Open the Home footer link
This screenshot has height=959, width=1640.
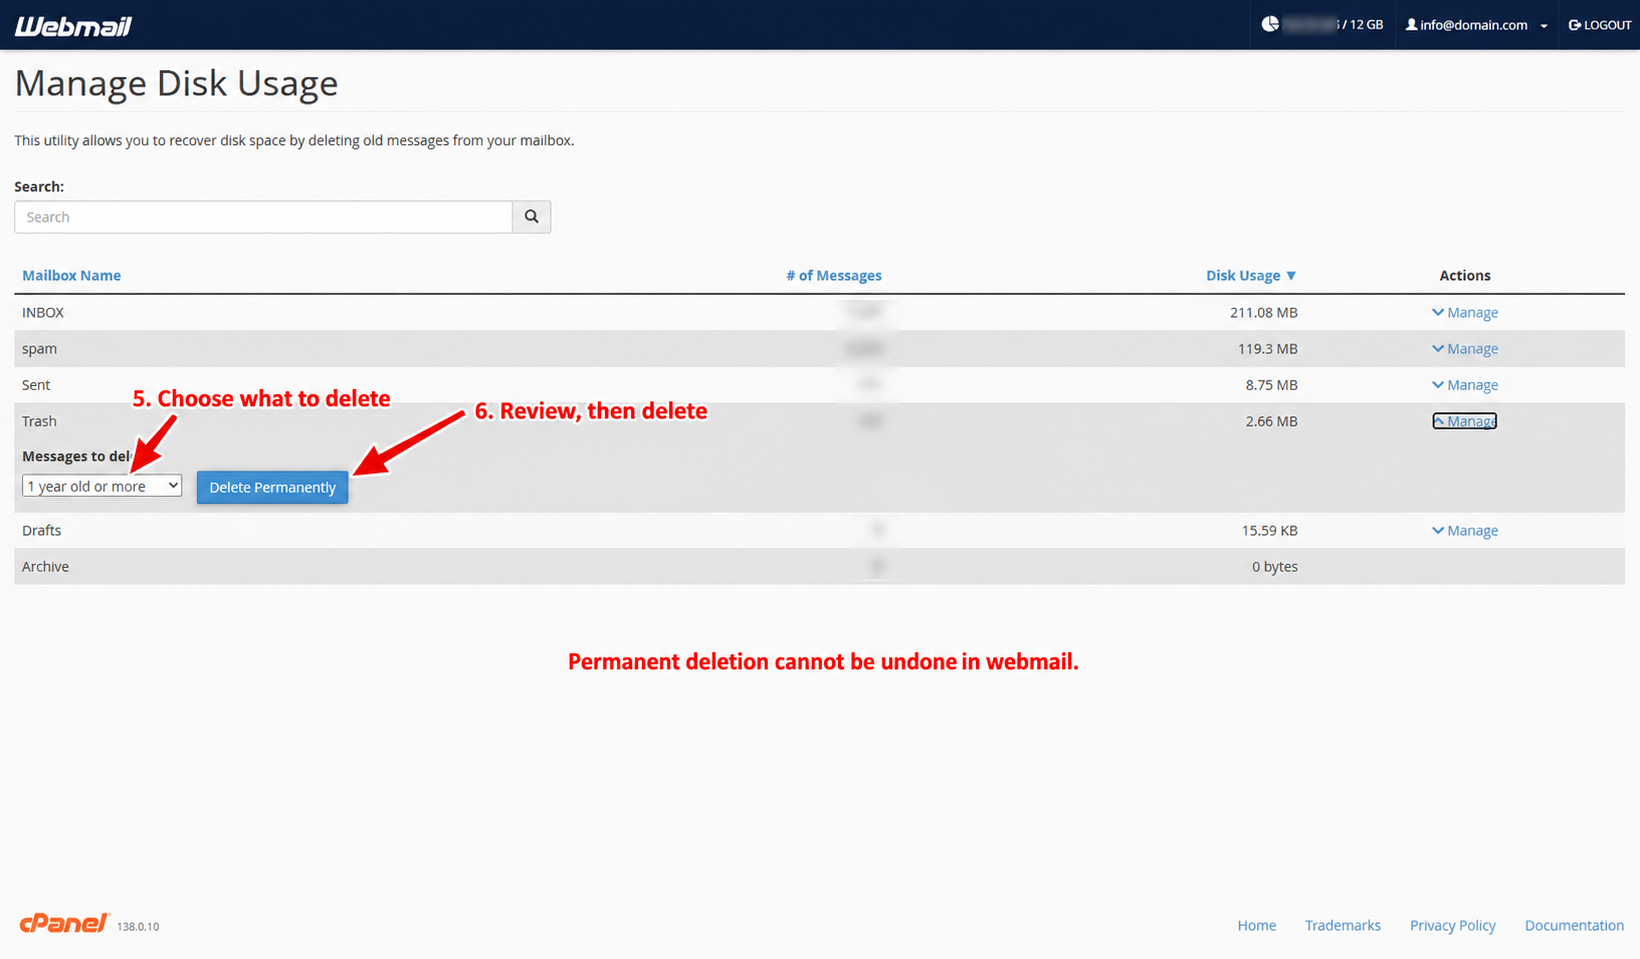point(1257,925)
